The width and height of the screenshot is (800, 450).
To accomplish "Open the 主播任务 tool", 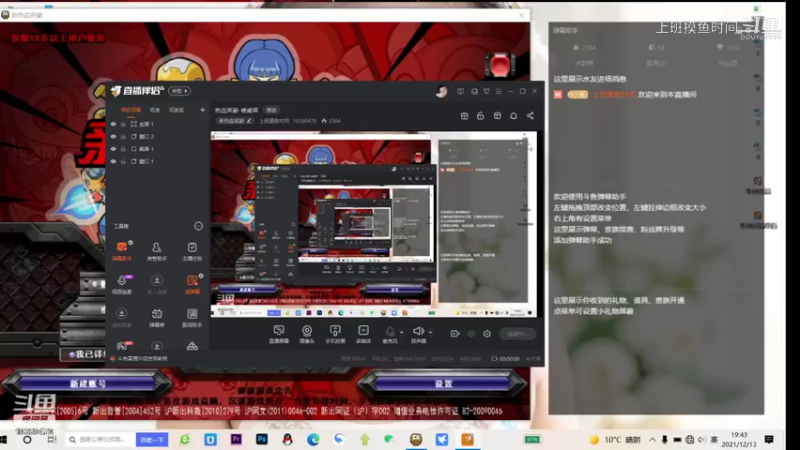I will pyautogui.click(x=192, y=251).
